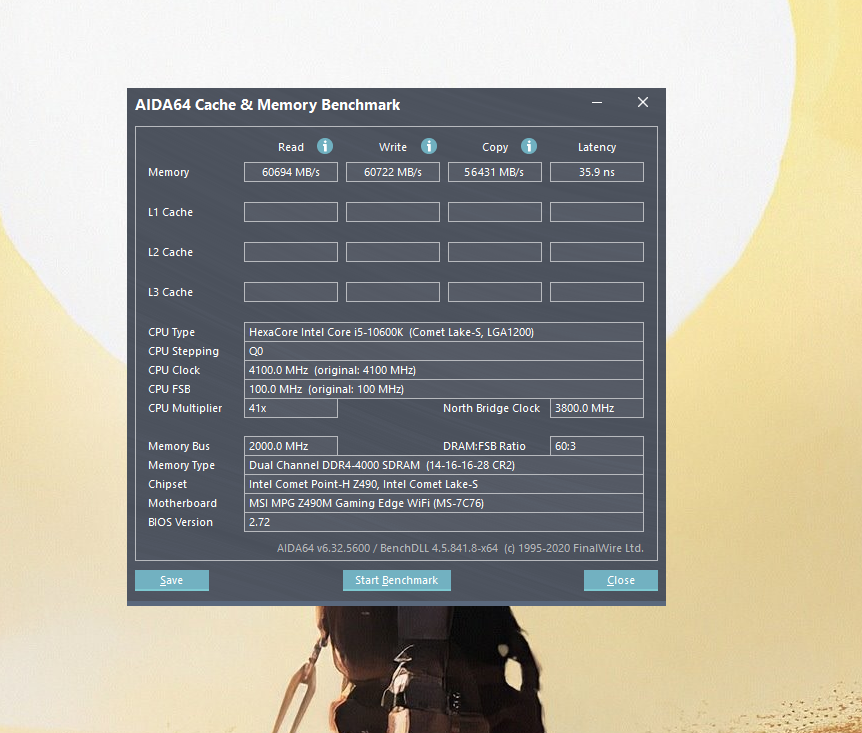Click the Copy column header

point(495,147)
